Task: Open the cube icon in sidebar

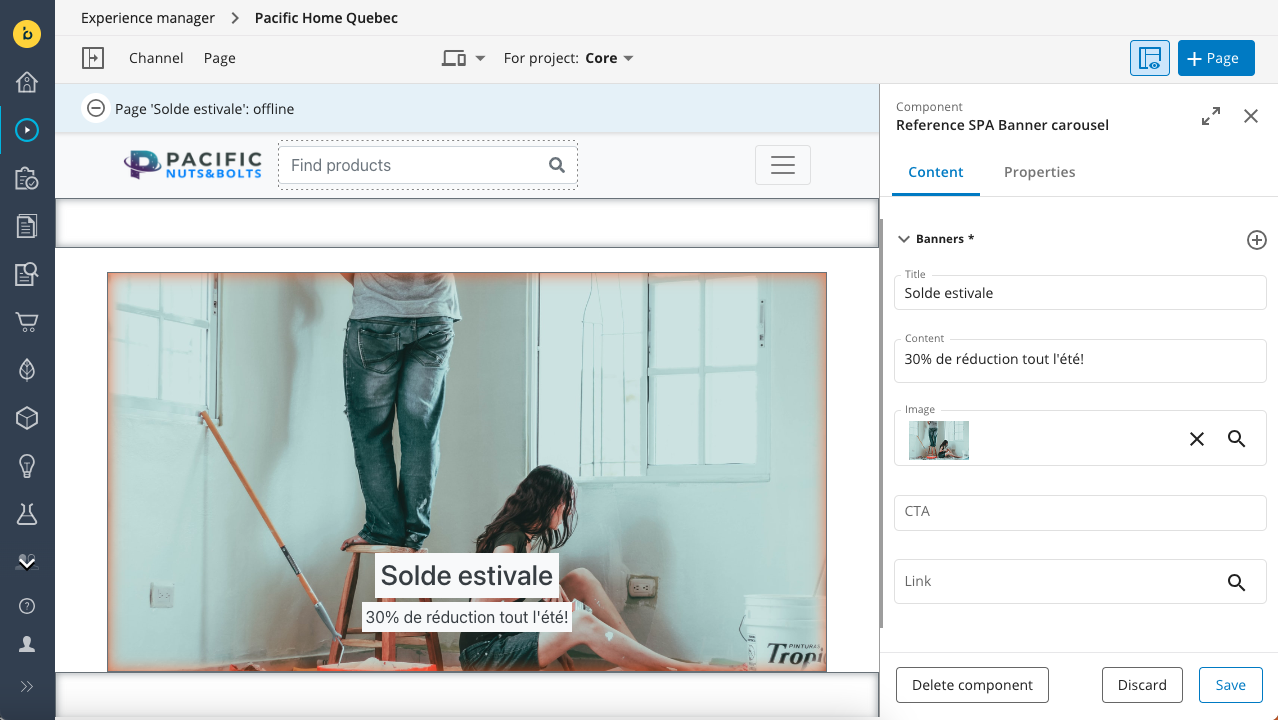Action: point(27,418)
